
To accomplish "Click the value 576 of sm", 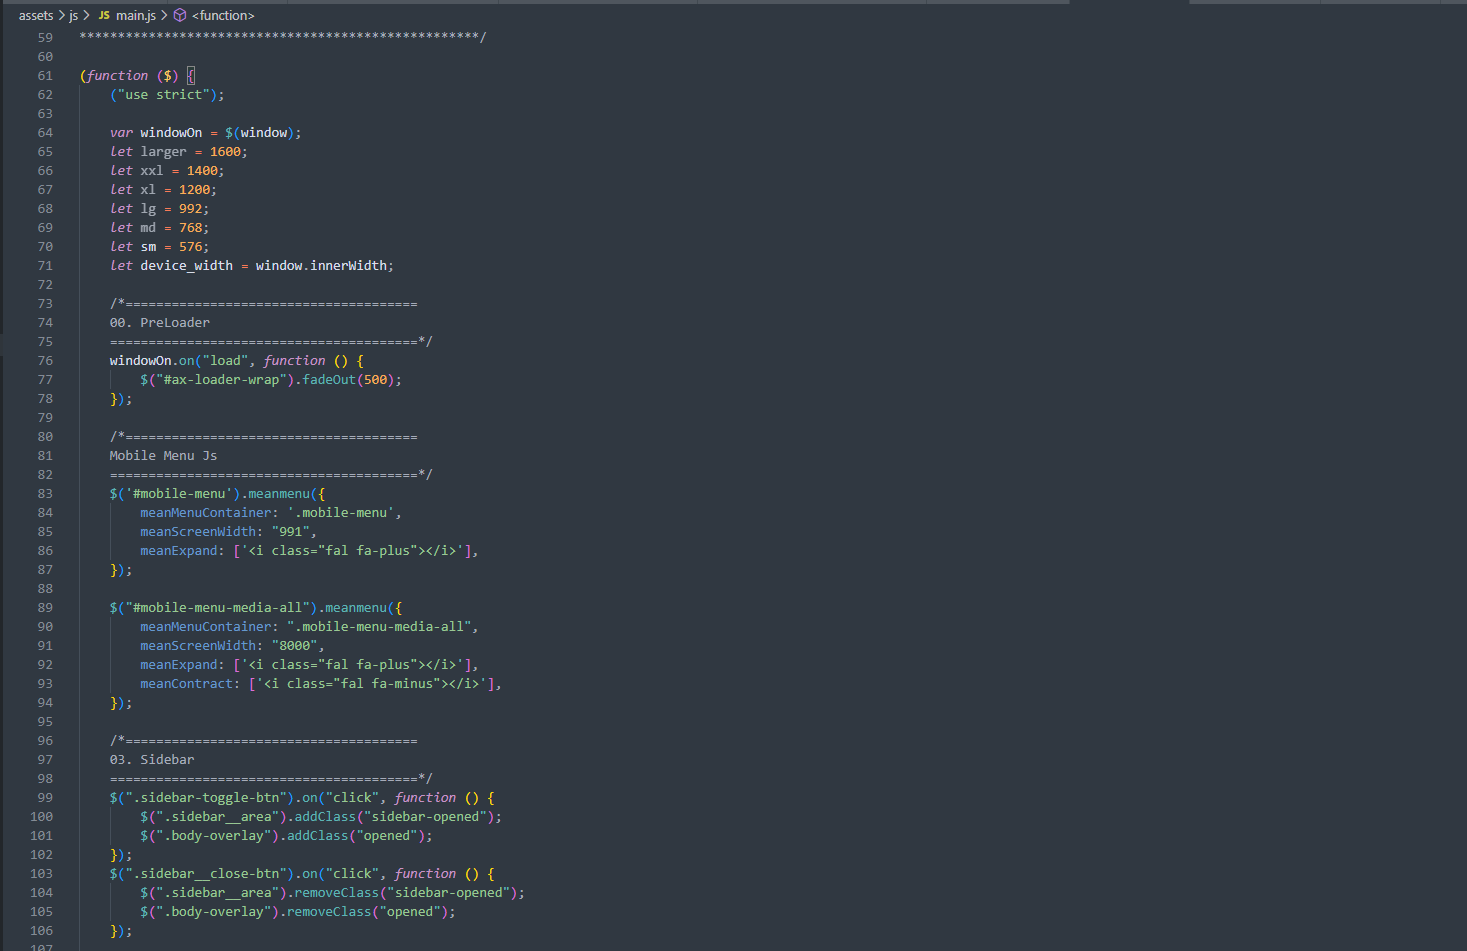I will 190,247.
